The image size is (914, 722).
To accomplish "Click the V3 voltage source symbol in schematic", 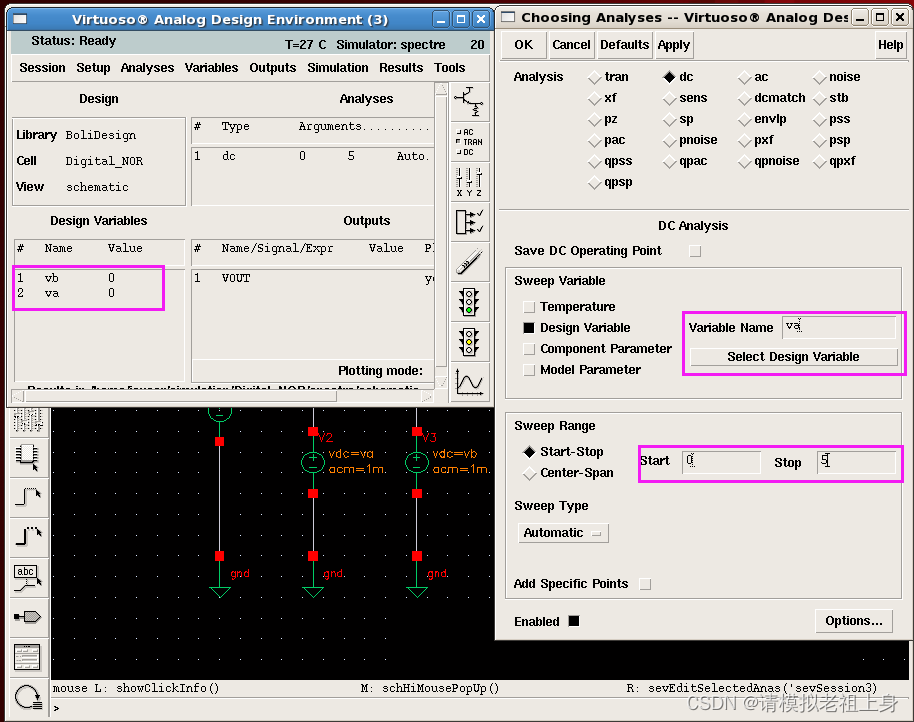I will 417,462.
